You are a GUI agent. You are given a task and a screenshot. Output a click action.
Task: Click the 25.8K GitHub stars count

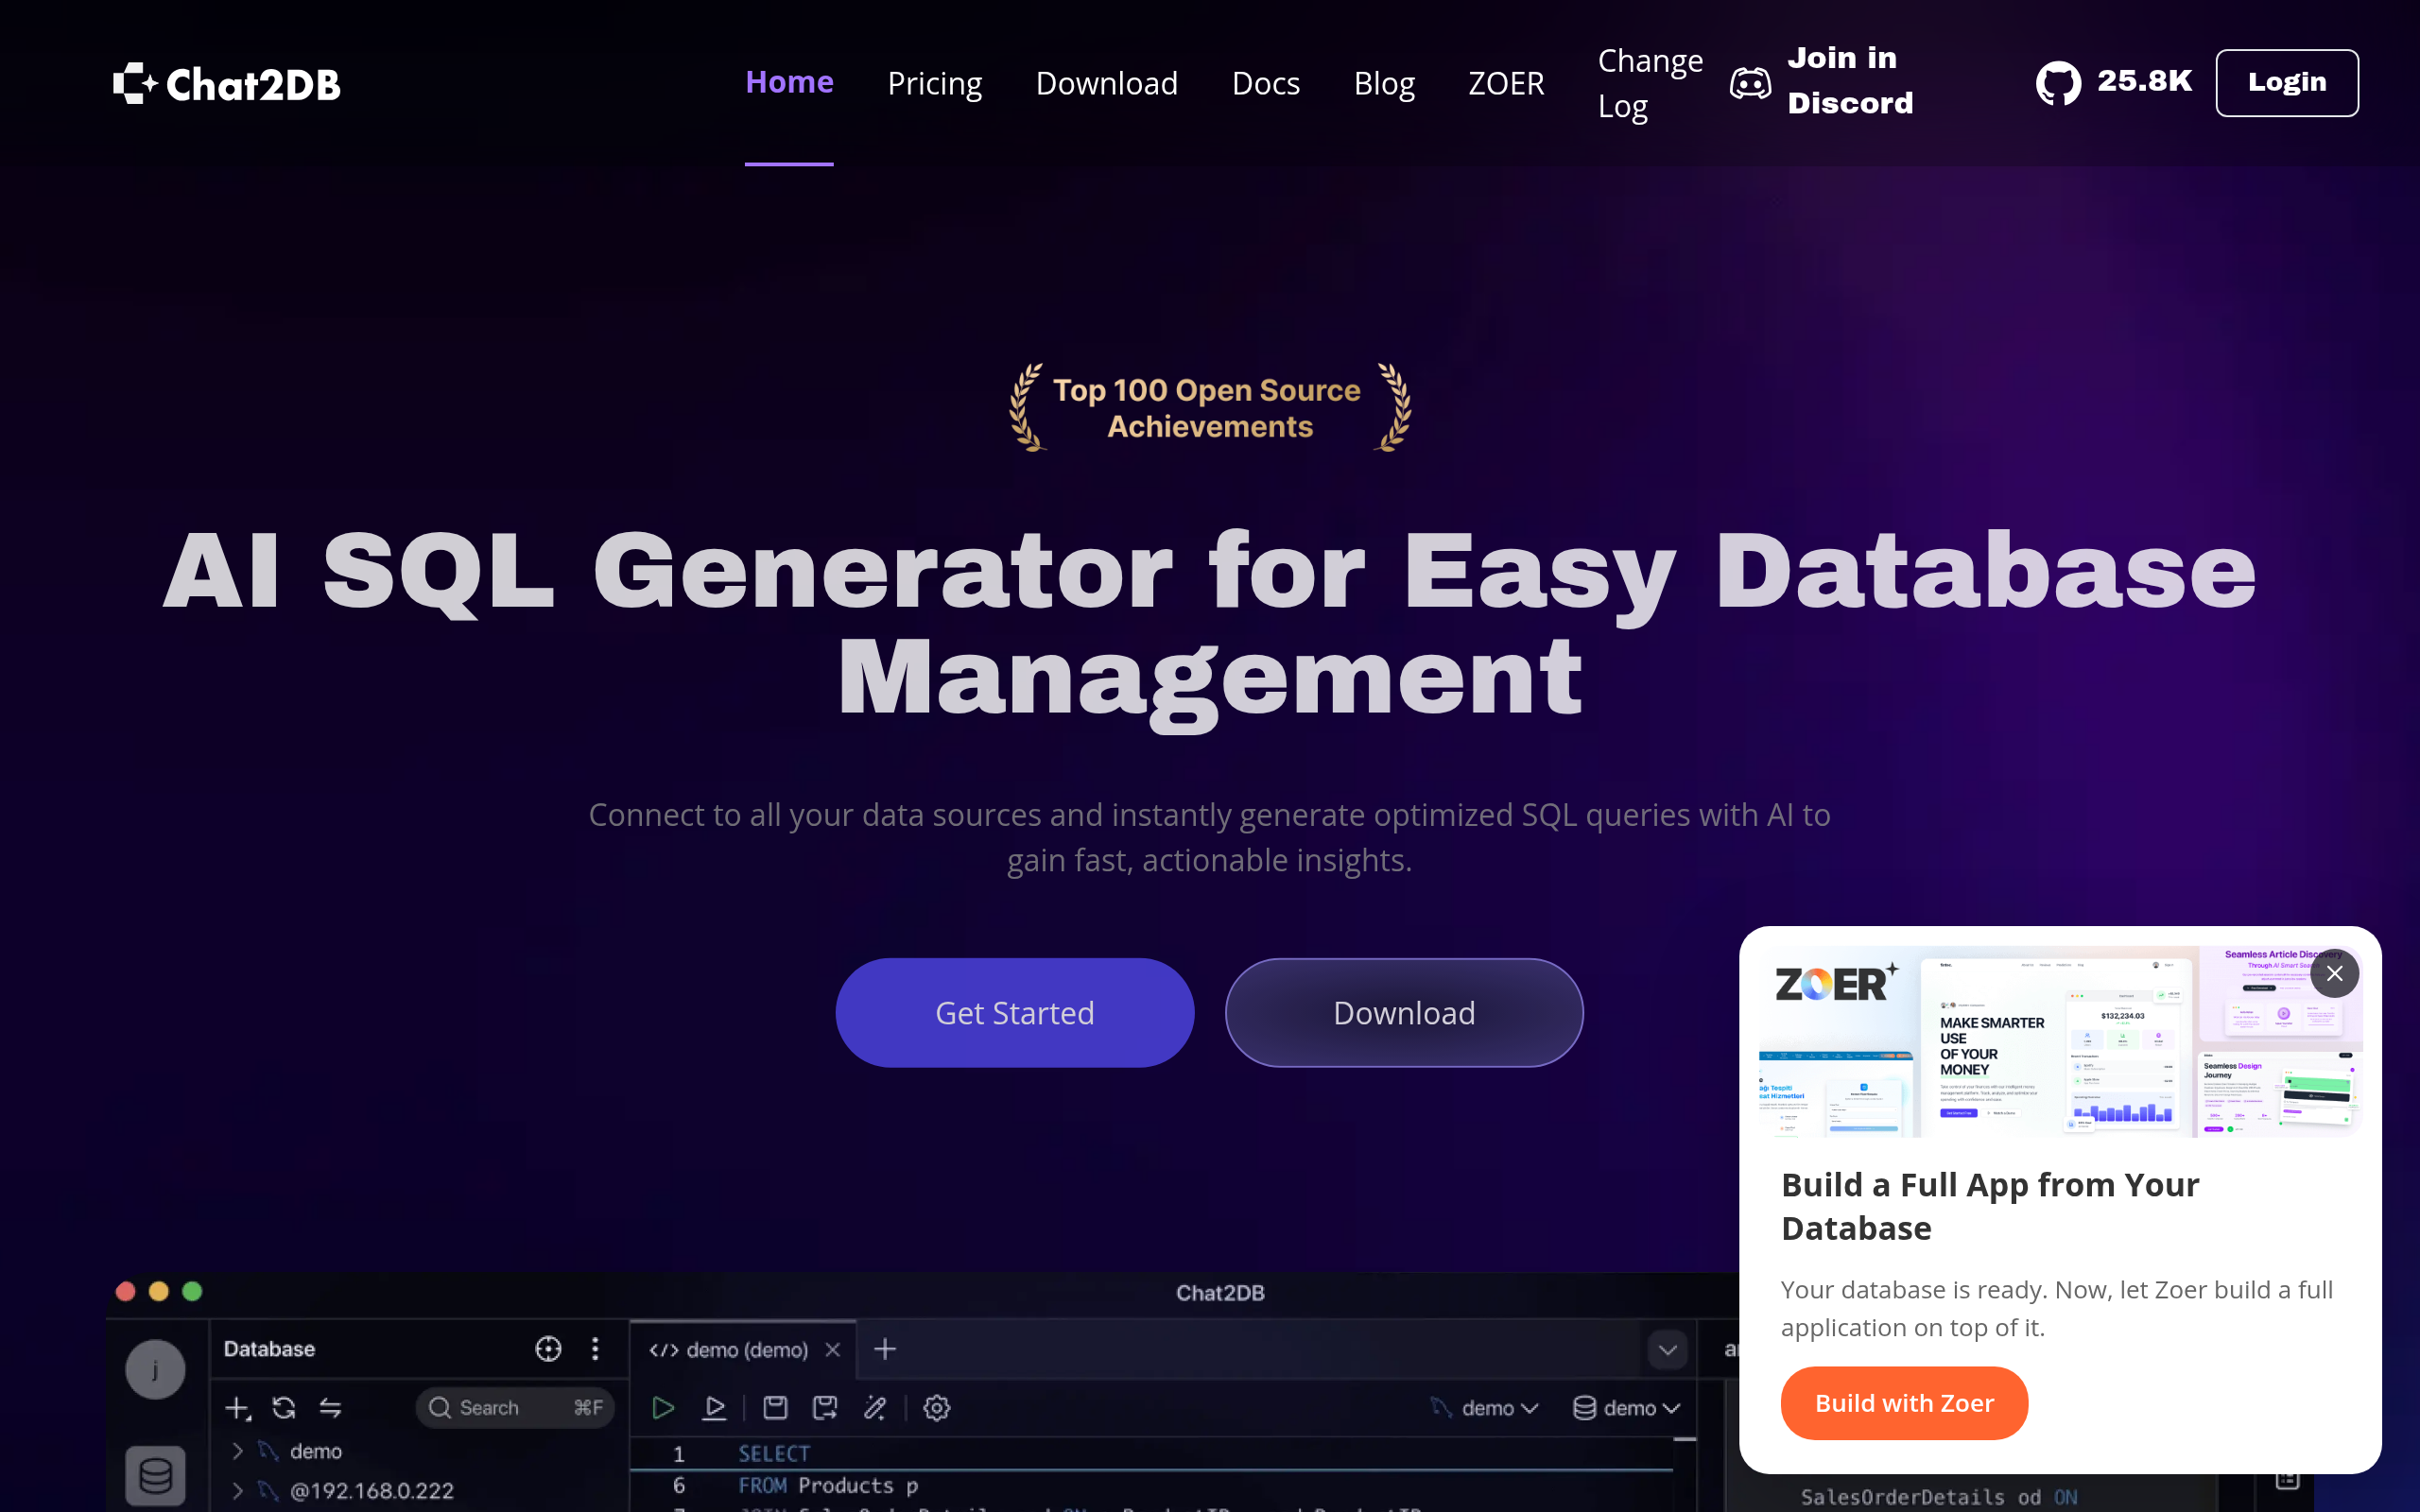coord(2144,81)
